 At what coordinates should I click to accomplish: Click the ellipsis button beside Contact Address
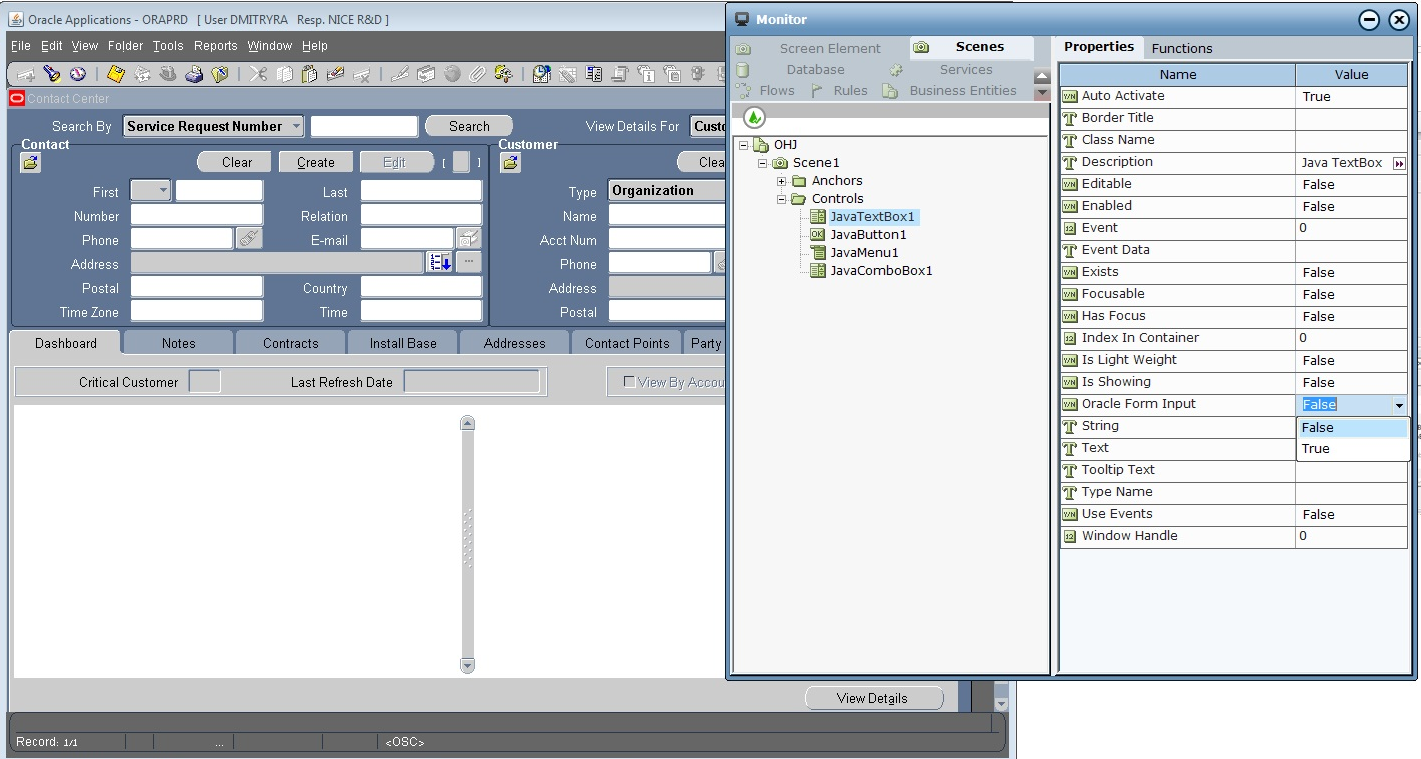coord(468,263)
